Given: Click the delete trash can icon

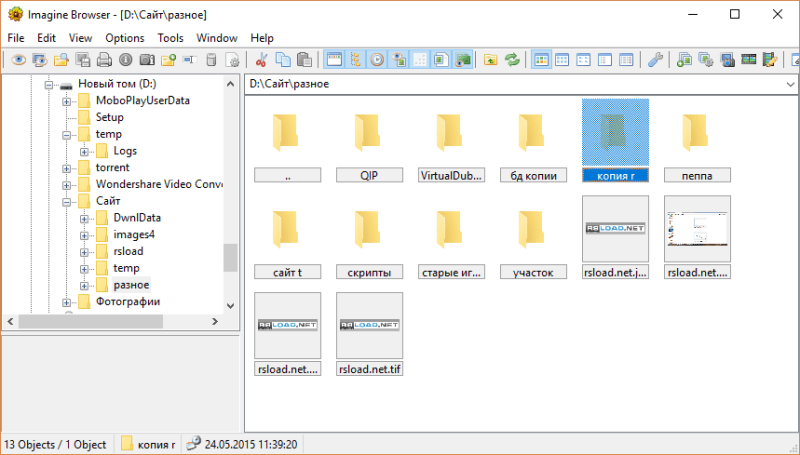Looking at the screenshot, I should (211, 60).
